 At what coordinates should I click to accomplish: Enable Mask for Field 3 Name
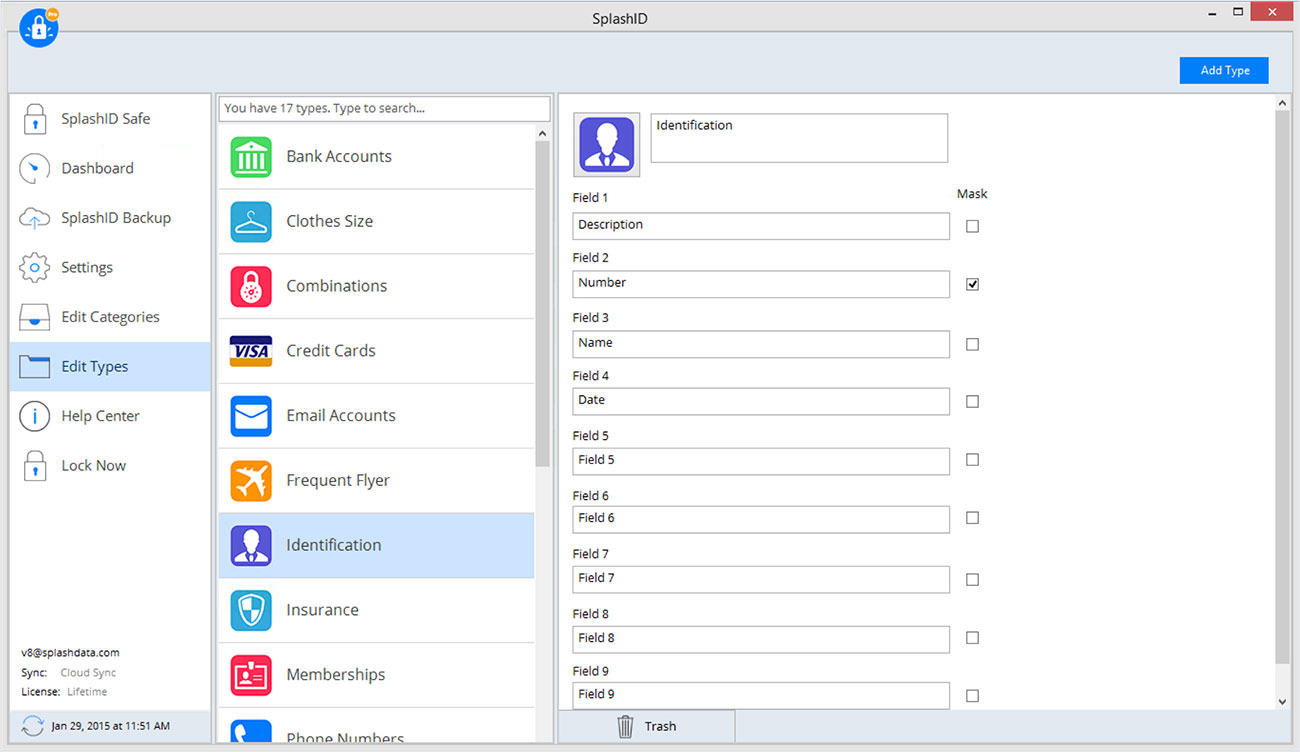tap(972, 344)
